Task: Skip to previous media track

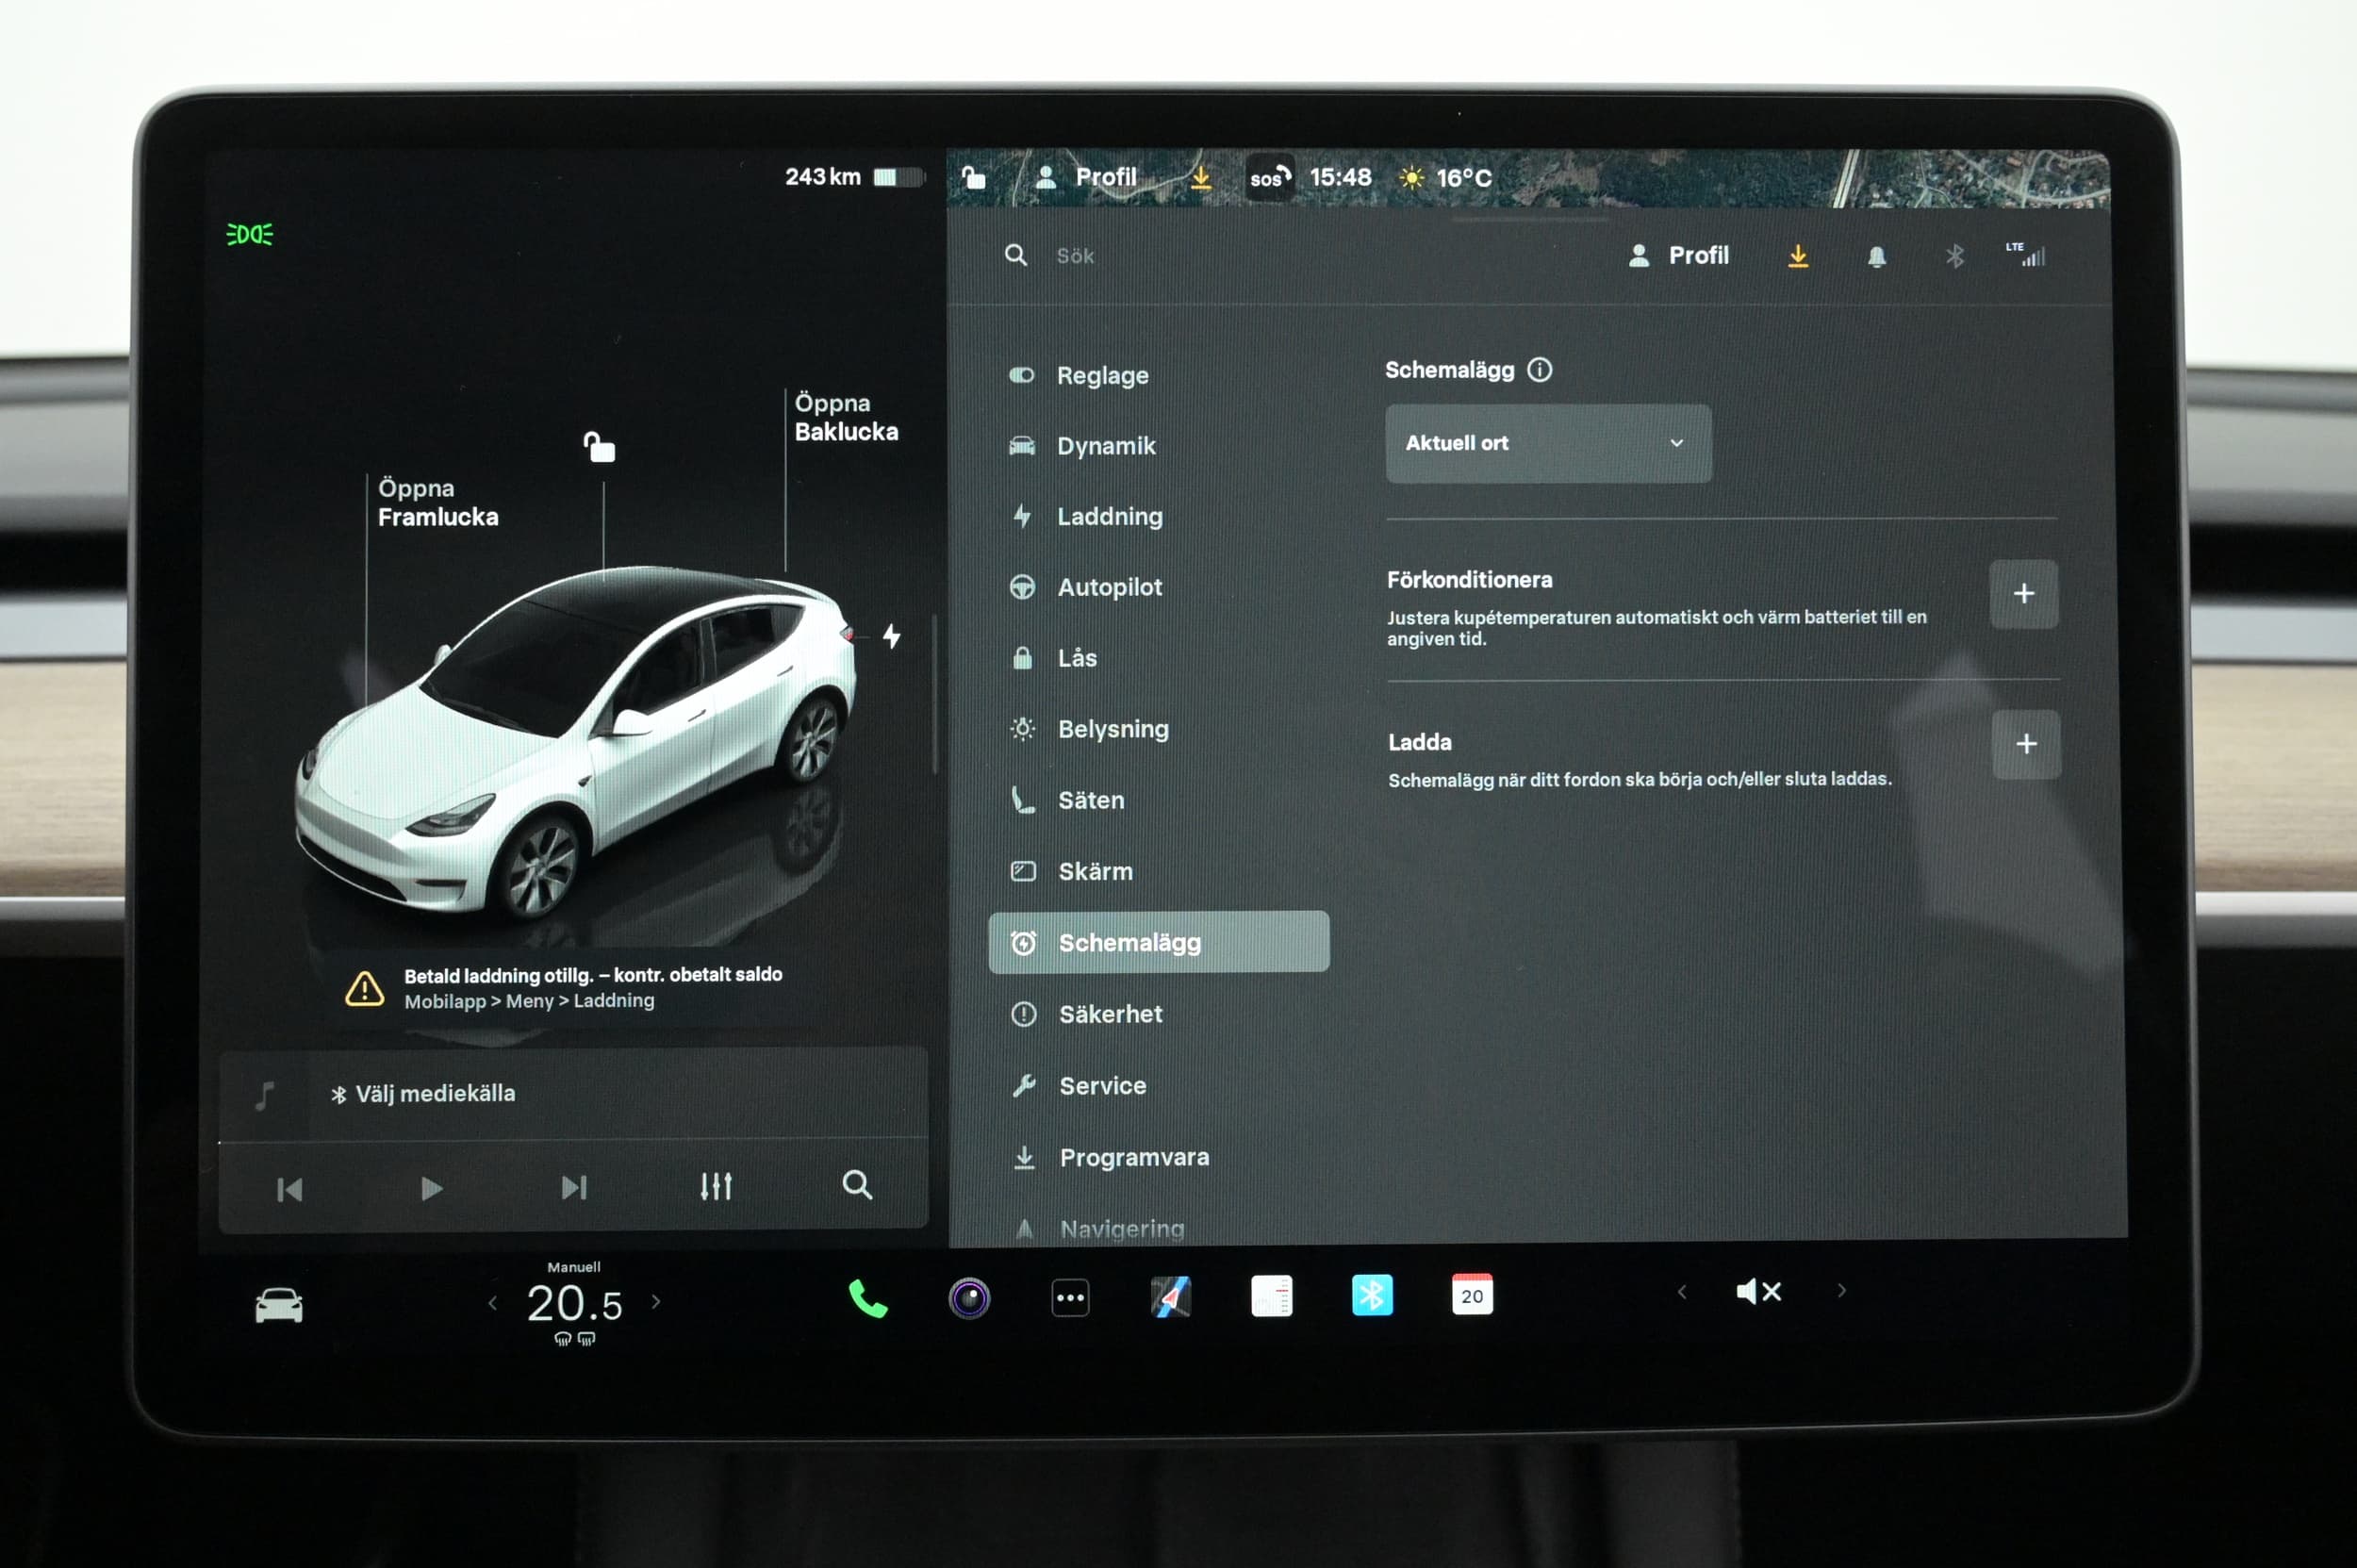Action: coord(290,1189)
